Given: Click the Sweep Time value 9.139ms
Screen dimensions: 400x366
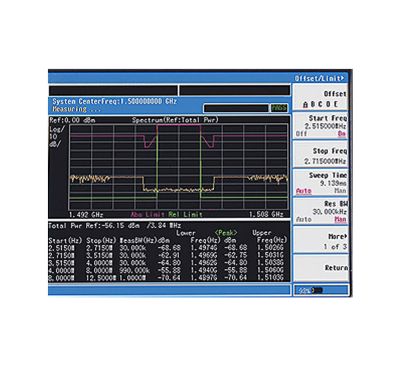Looking at the screenshot, I should (333, 183).
